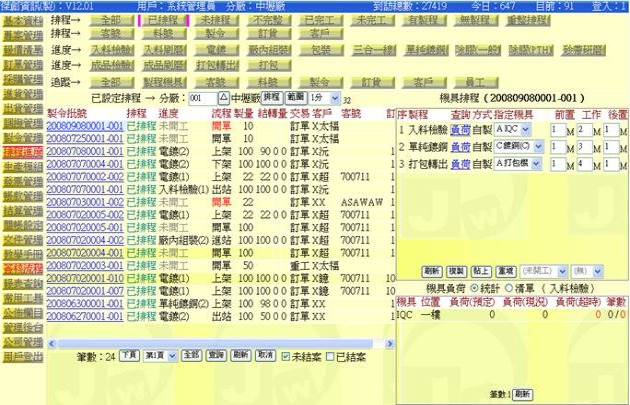Select the 清單 radio button

(509, 287)
